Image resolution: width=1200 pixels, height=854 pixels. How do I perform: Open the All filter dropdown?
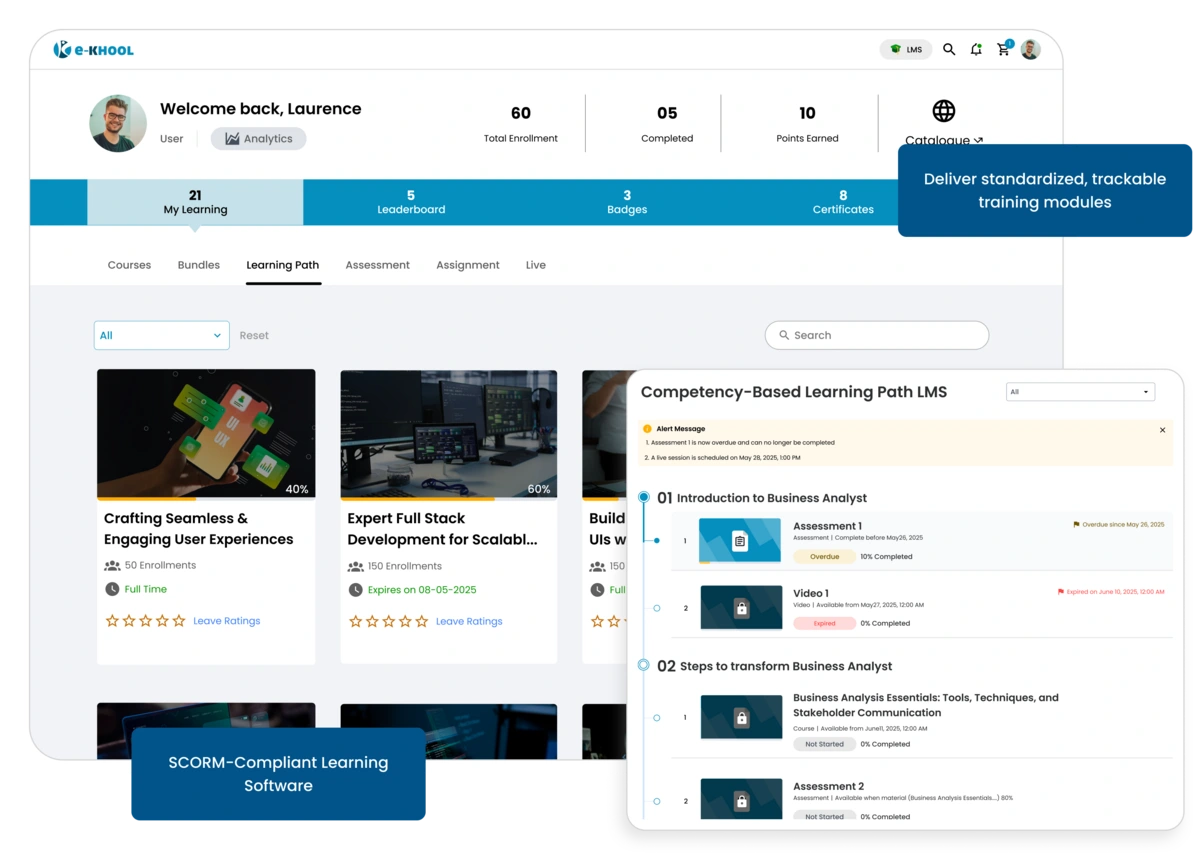click(160, 335)
